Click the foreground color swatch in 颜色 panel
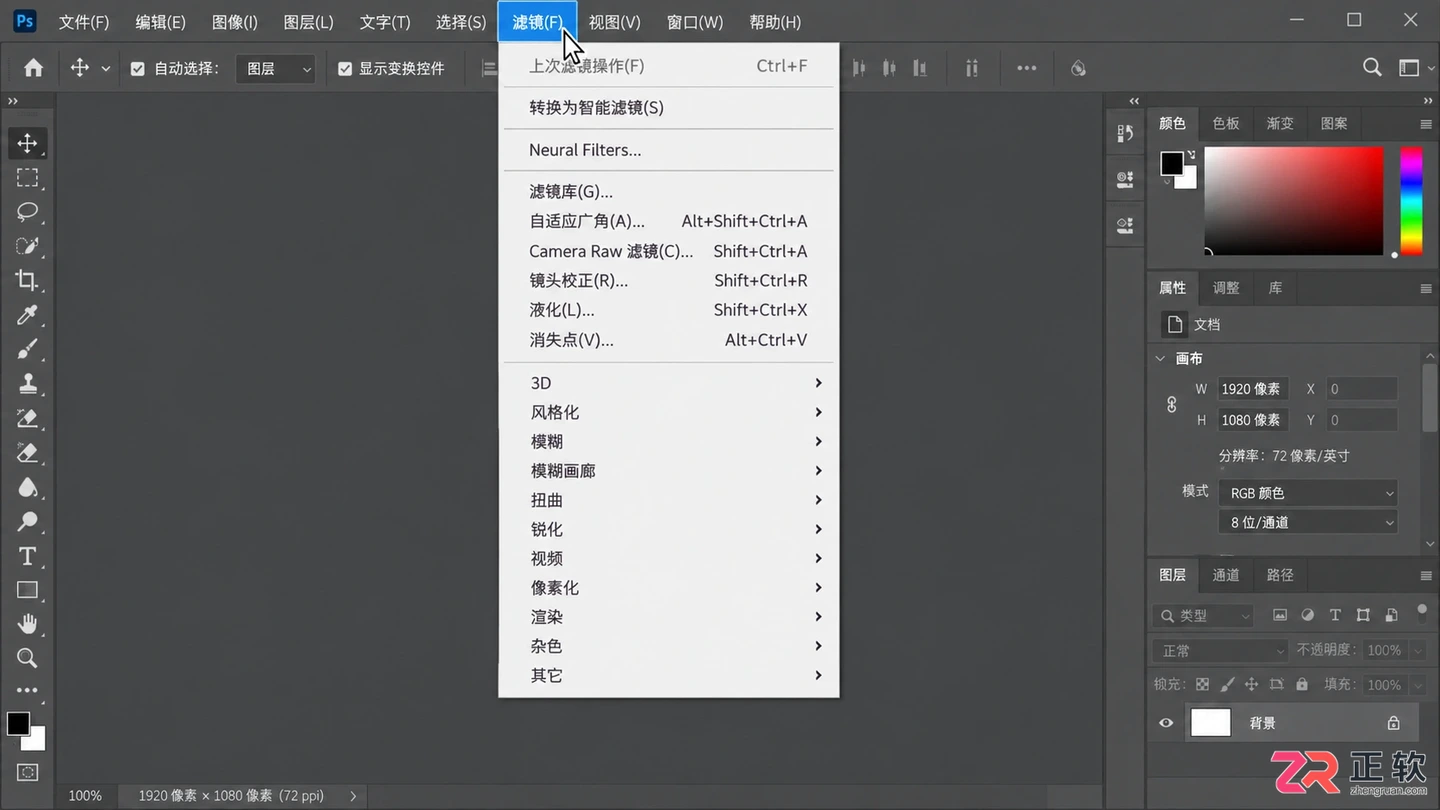This screenshot has width=1440, height=810. click(x=1172, y=163)
